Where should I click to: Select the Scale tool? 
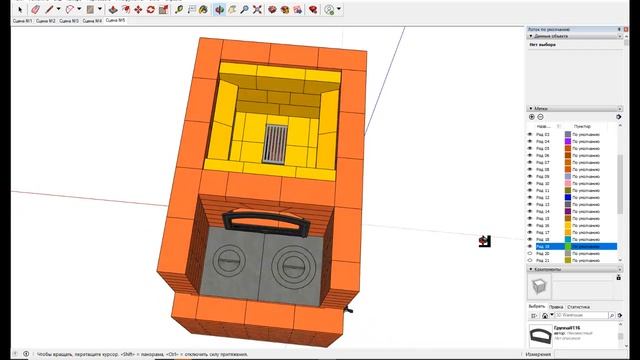click(163, 9)
